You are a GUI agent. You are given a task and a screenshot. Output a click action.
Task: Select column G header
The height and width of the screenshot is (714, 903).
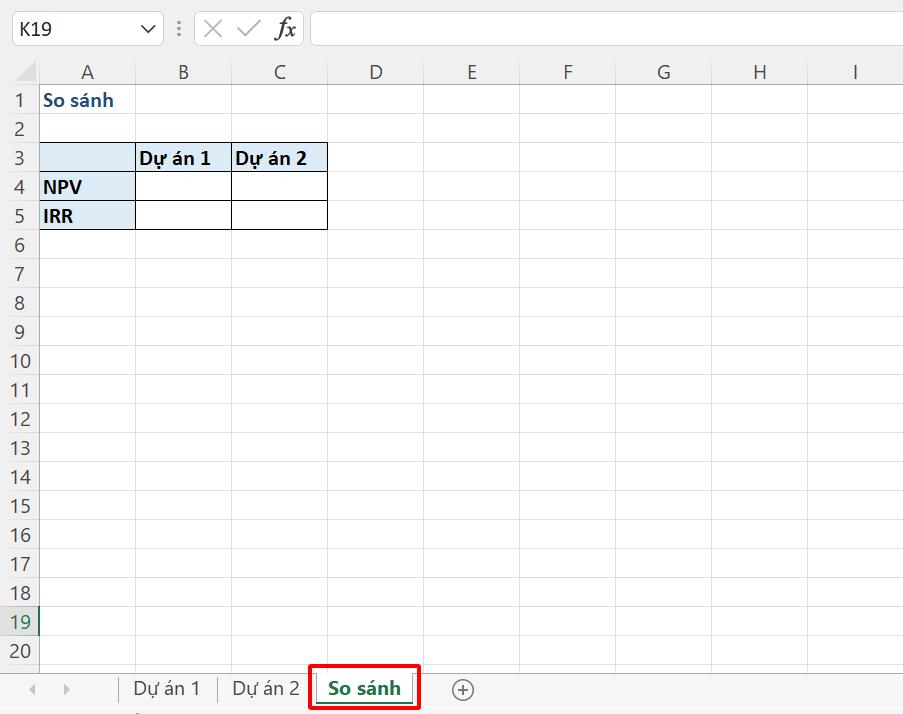coord(663,72)
